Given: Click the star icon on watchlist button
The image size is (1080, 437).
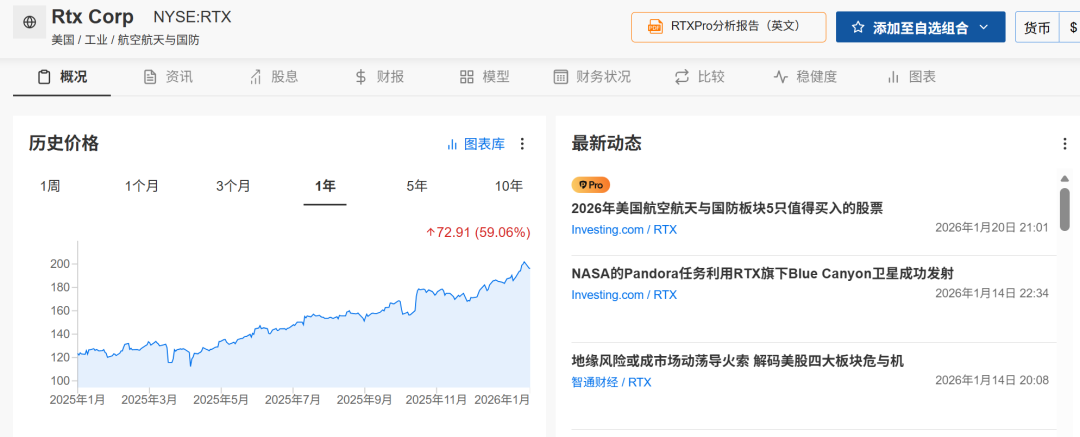Looking at the screenshot, I should tap(858, 28).
